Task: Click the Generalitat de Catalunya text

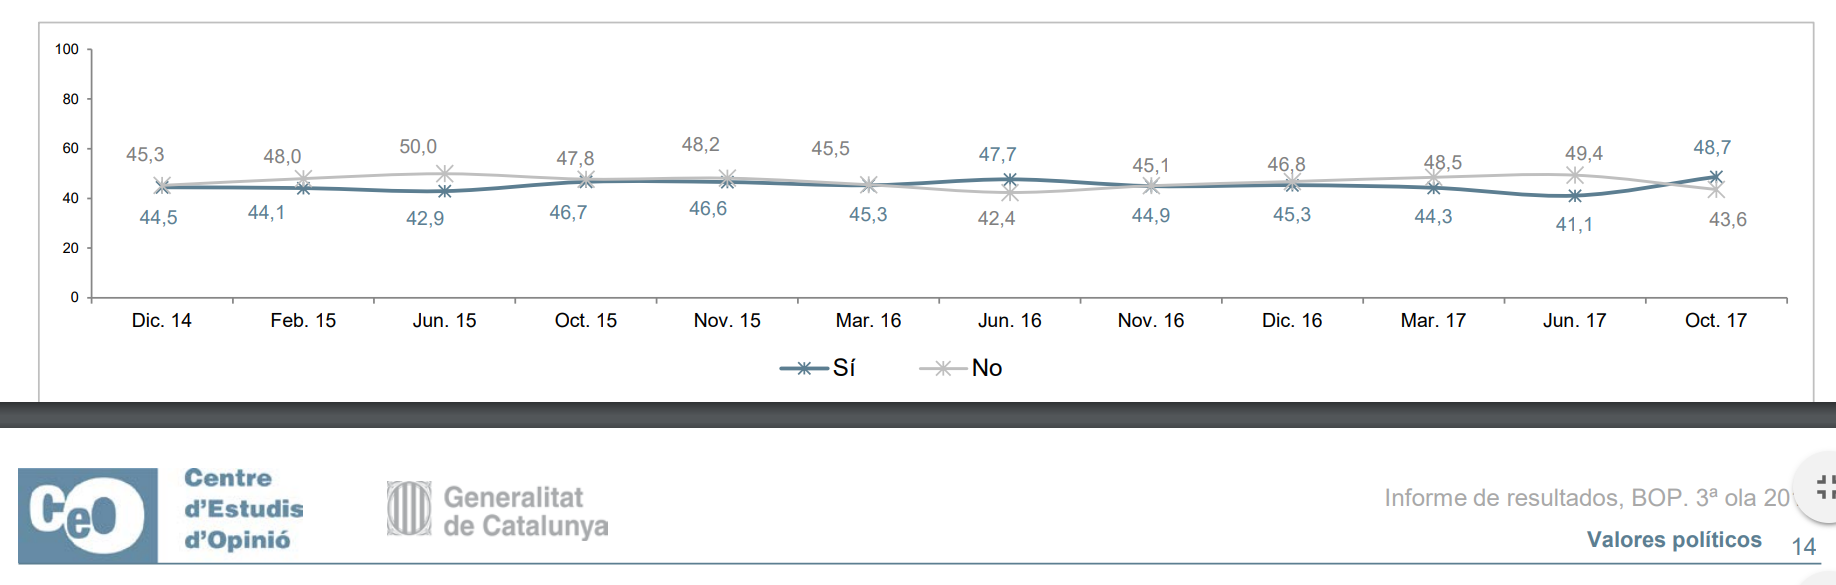Action: [x=525, y=511]
